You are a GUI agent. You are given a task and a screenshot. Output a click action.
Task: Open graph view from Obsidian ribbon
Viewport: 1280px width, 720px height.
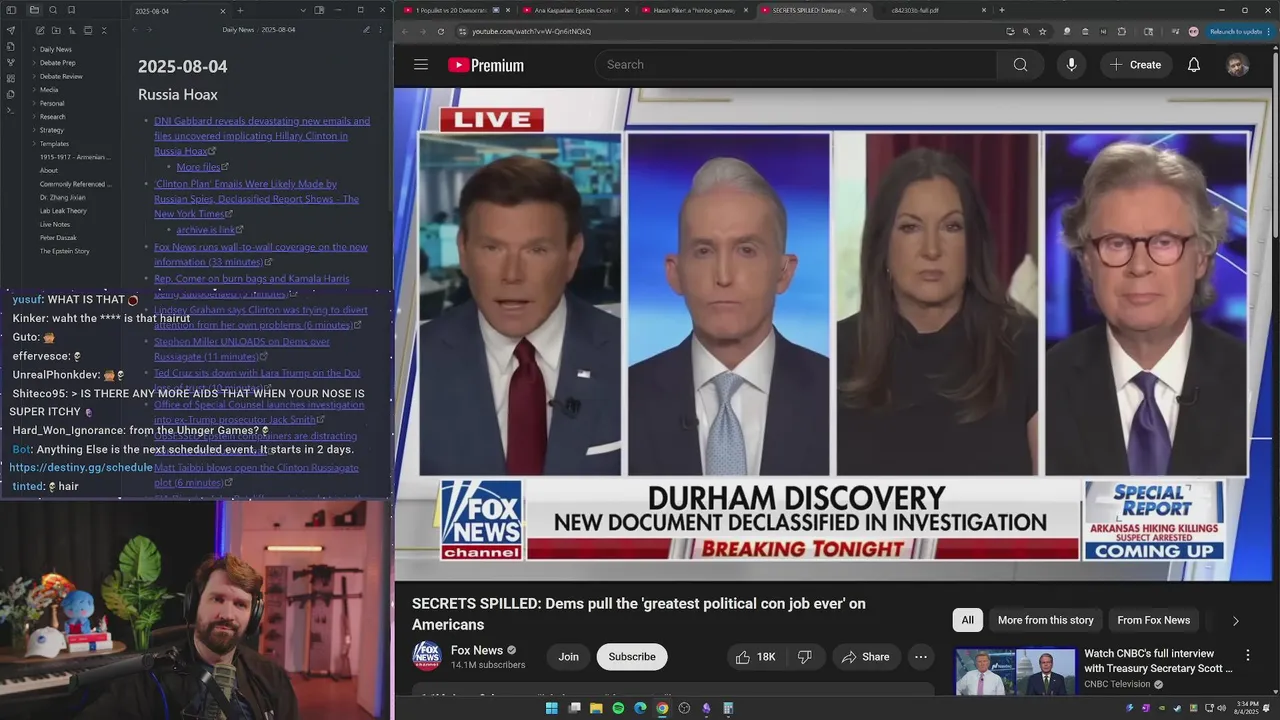pos(11,62)
